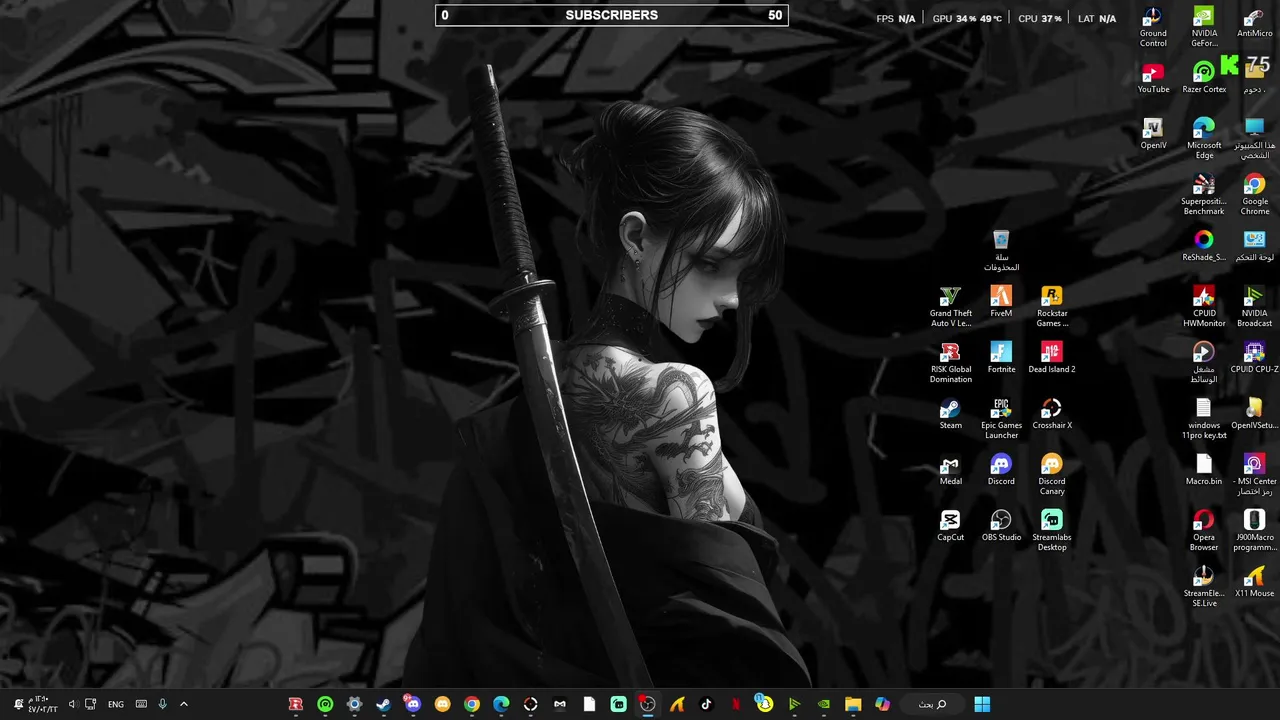Open Chrome from the taskbar
The height and width of the screenshot is (720, 1280).
[x=472, y=704]
